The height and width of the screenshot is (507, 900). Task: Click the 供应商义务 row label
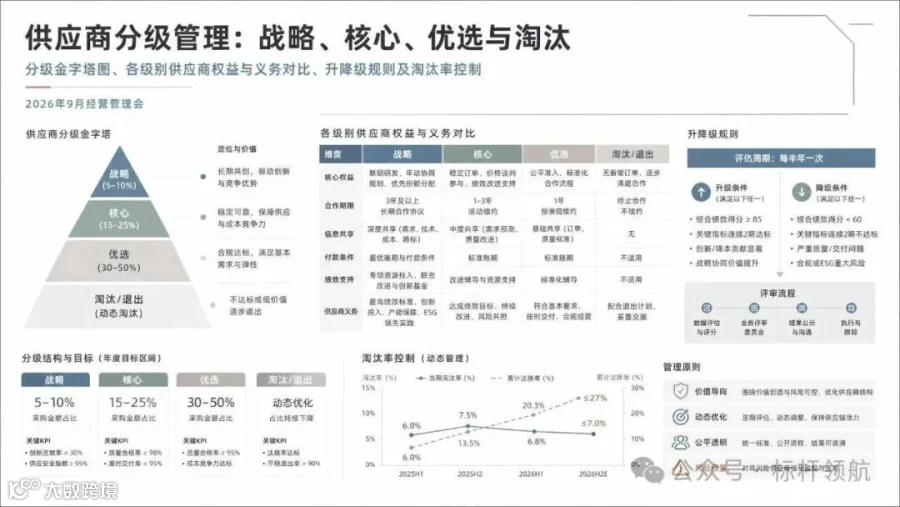point(341,311)
